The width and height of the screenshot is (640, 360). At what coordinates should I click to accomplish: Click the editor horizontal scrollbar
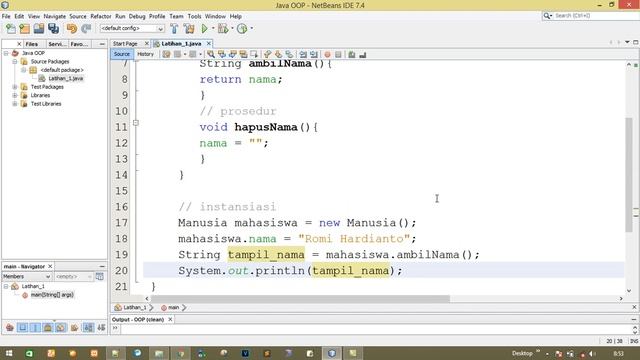click(300, 299)
